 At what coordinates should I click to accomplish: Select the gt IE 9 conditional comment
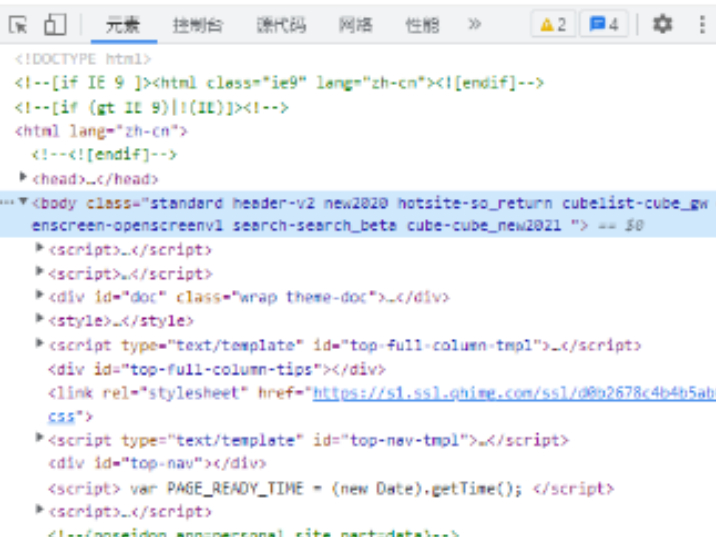152,108
